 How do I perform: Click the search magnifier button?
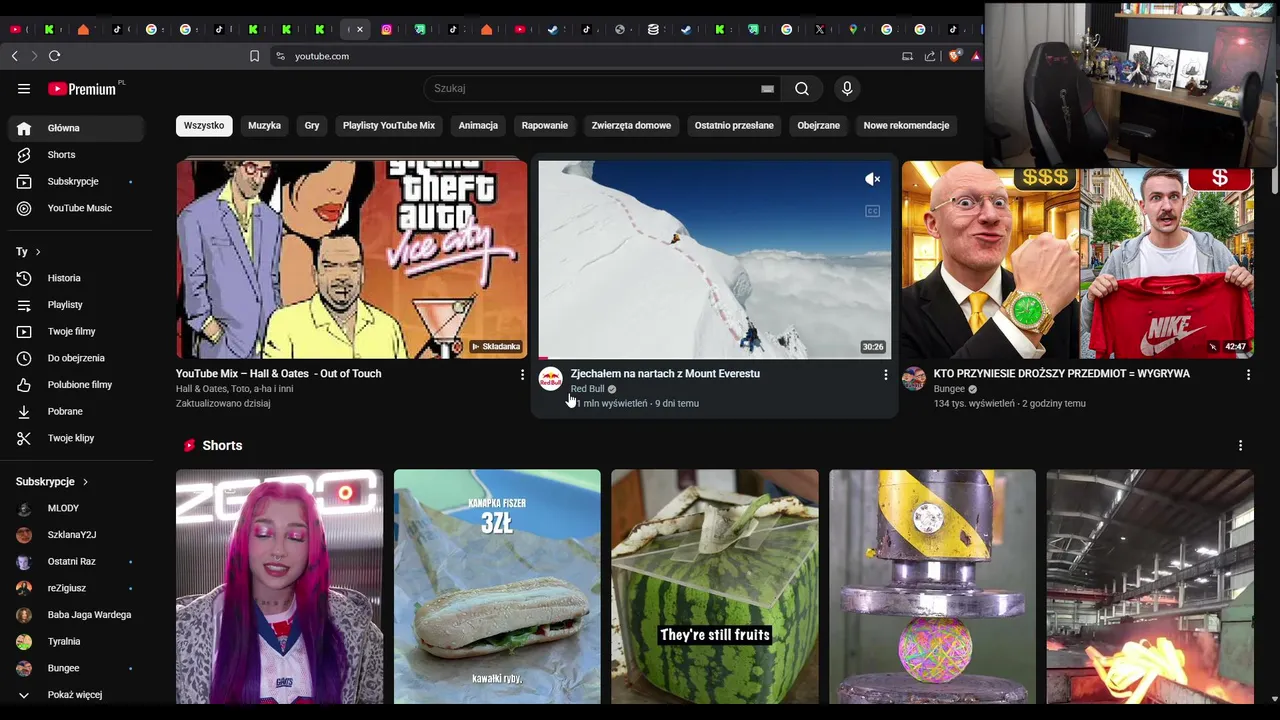pyautogui.click(x=802, y=89)
